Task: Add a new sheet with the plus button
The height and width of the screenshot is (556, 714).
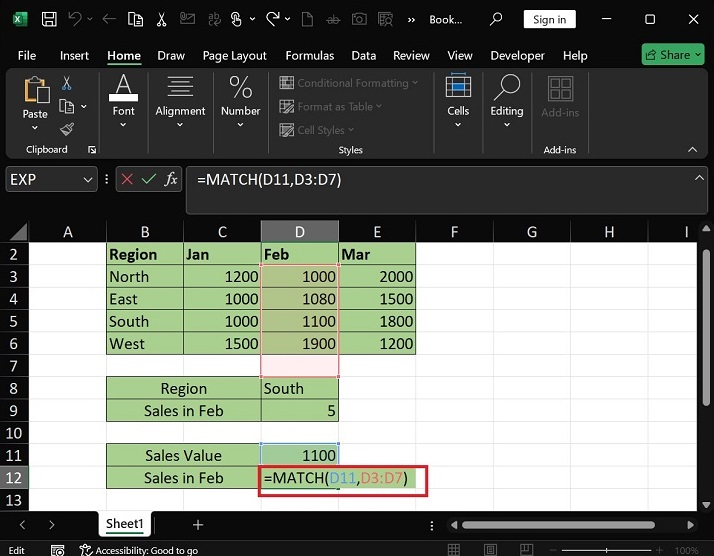Action: click(198, 525)
